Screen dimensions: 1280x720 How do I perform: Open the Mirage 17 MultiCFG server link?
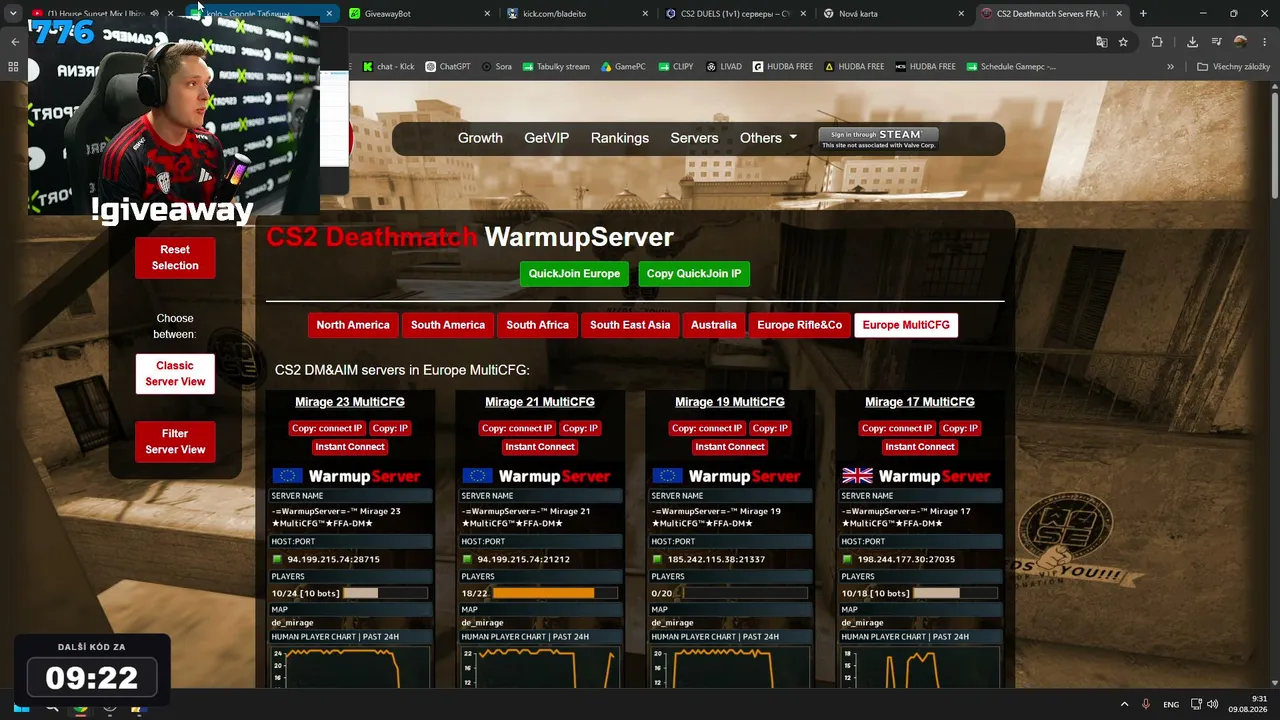[920, 402]
